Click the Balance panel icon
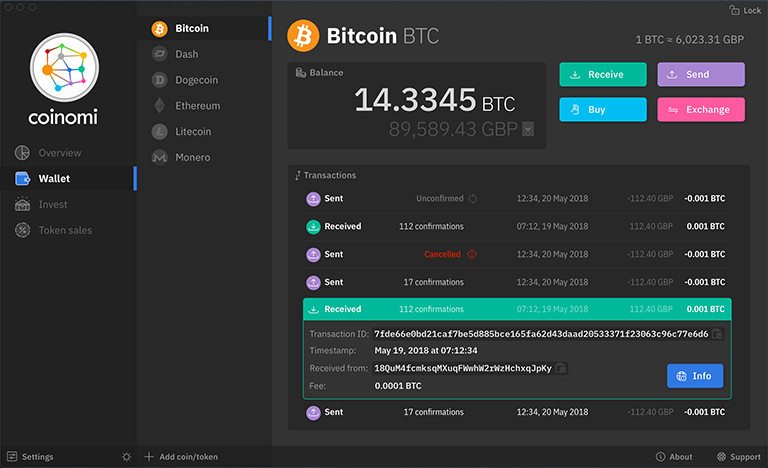The image size is (768, 468). pos(300,73)
